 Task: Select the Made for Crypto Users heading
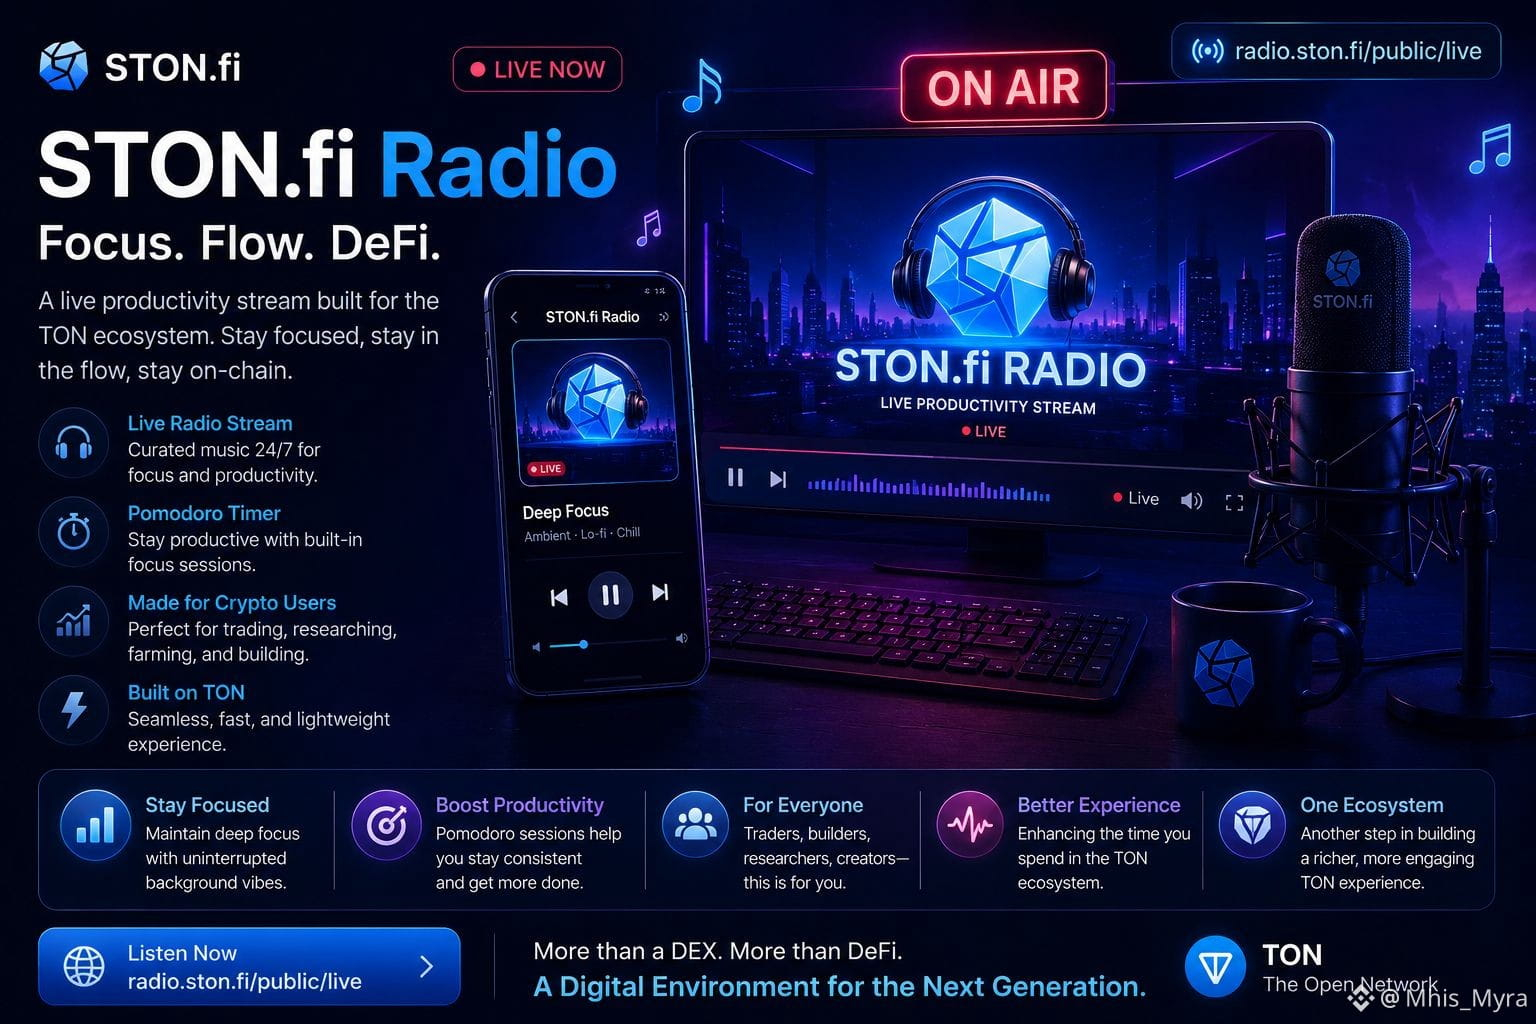click(232, 603)
